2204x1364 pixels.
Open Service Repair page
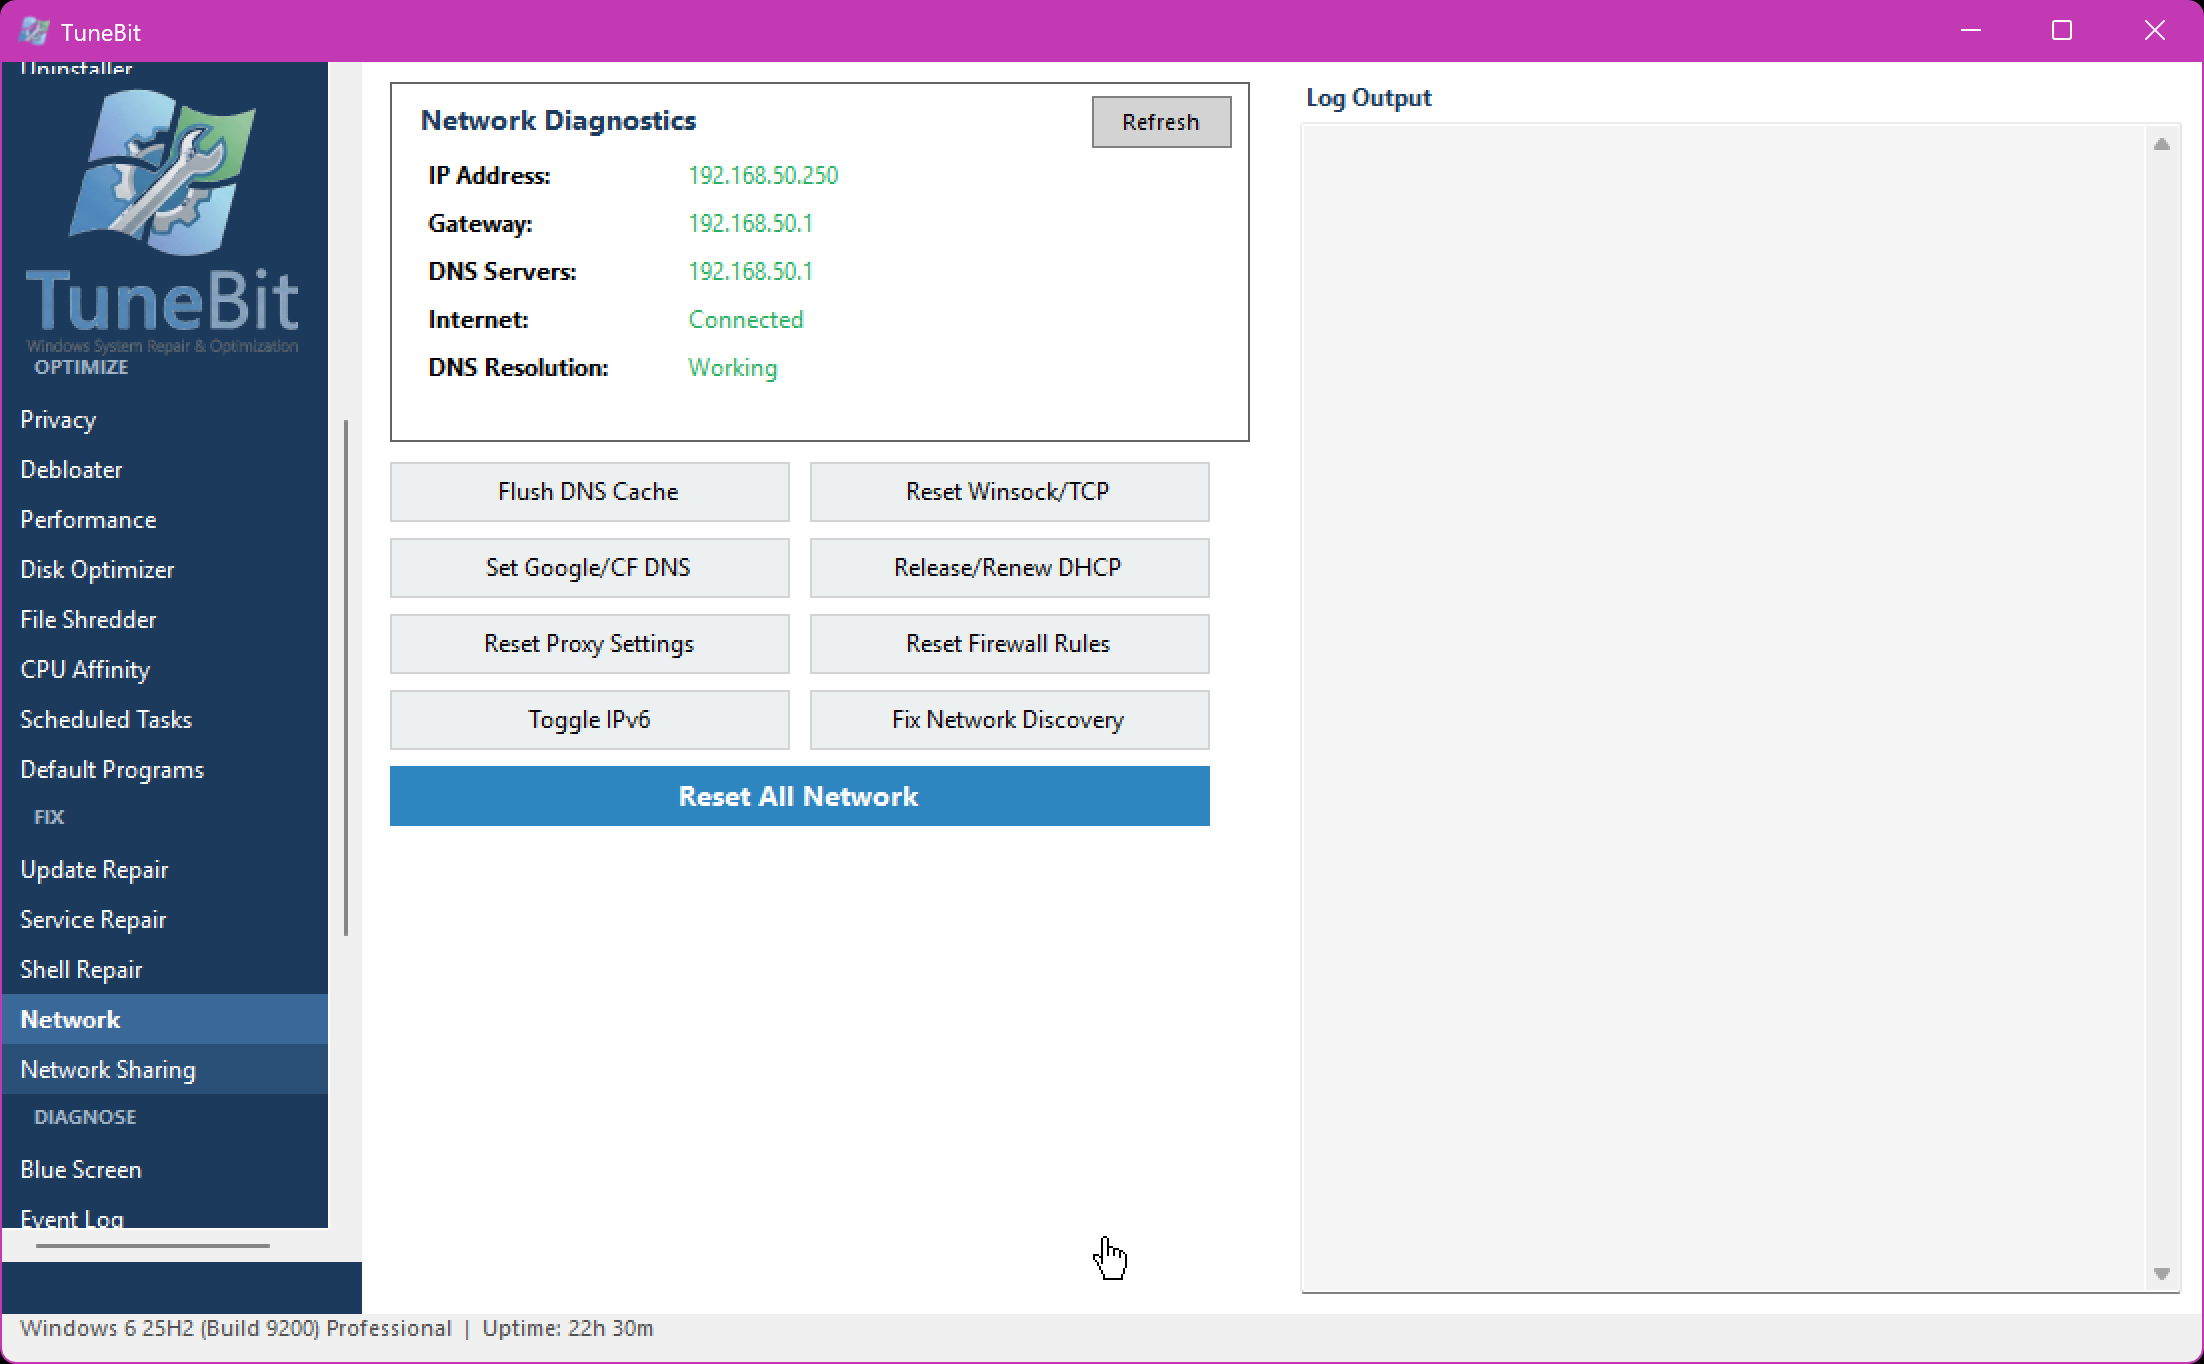pos(164,919)
